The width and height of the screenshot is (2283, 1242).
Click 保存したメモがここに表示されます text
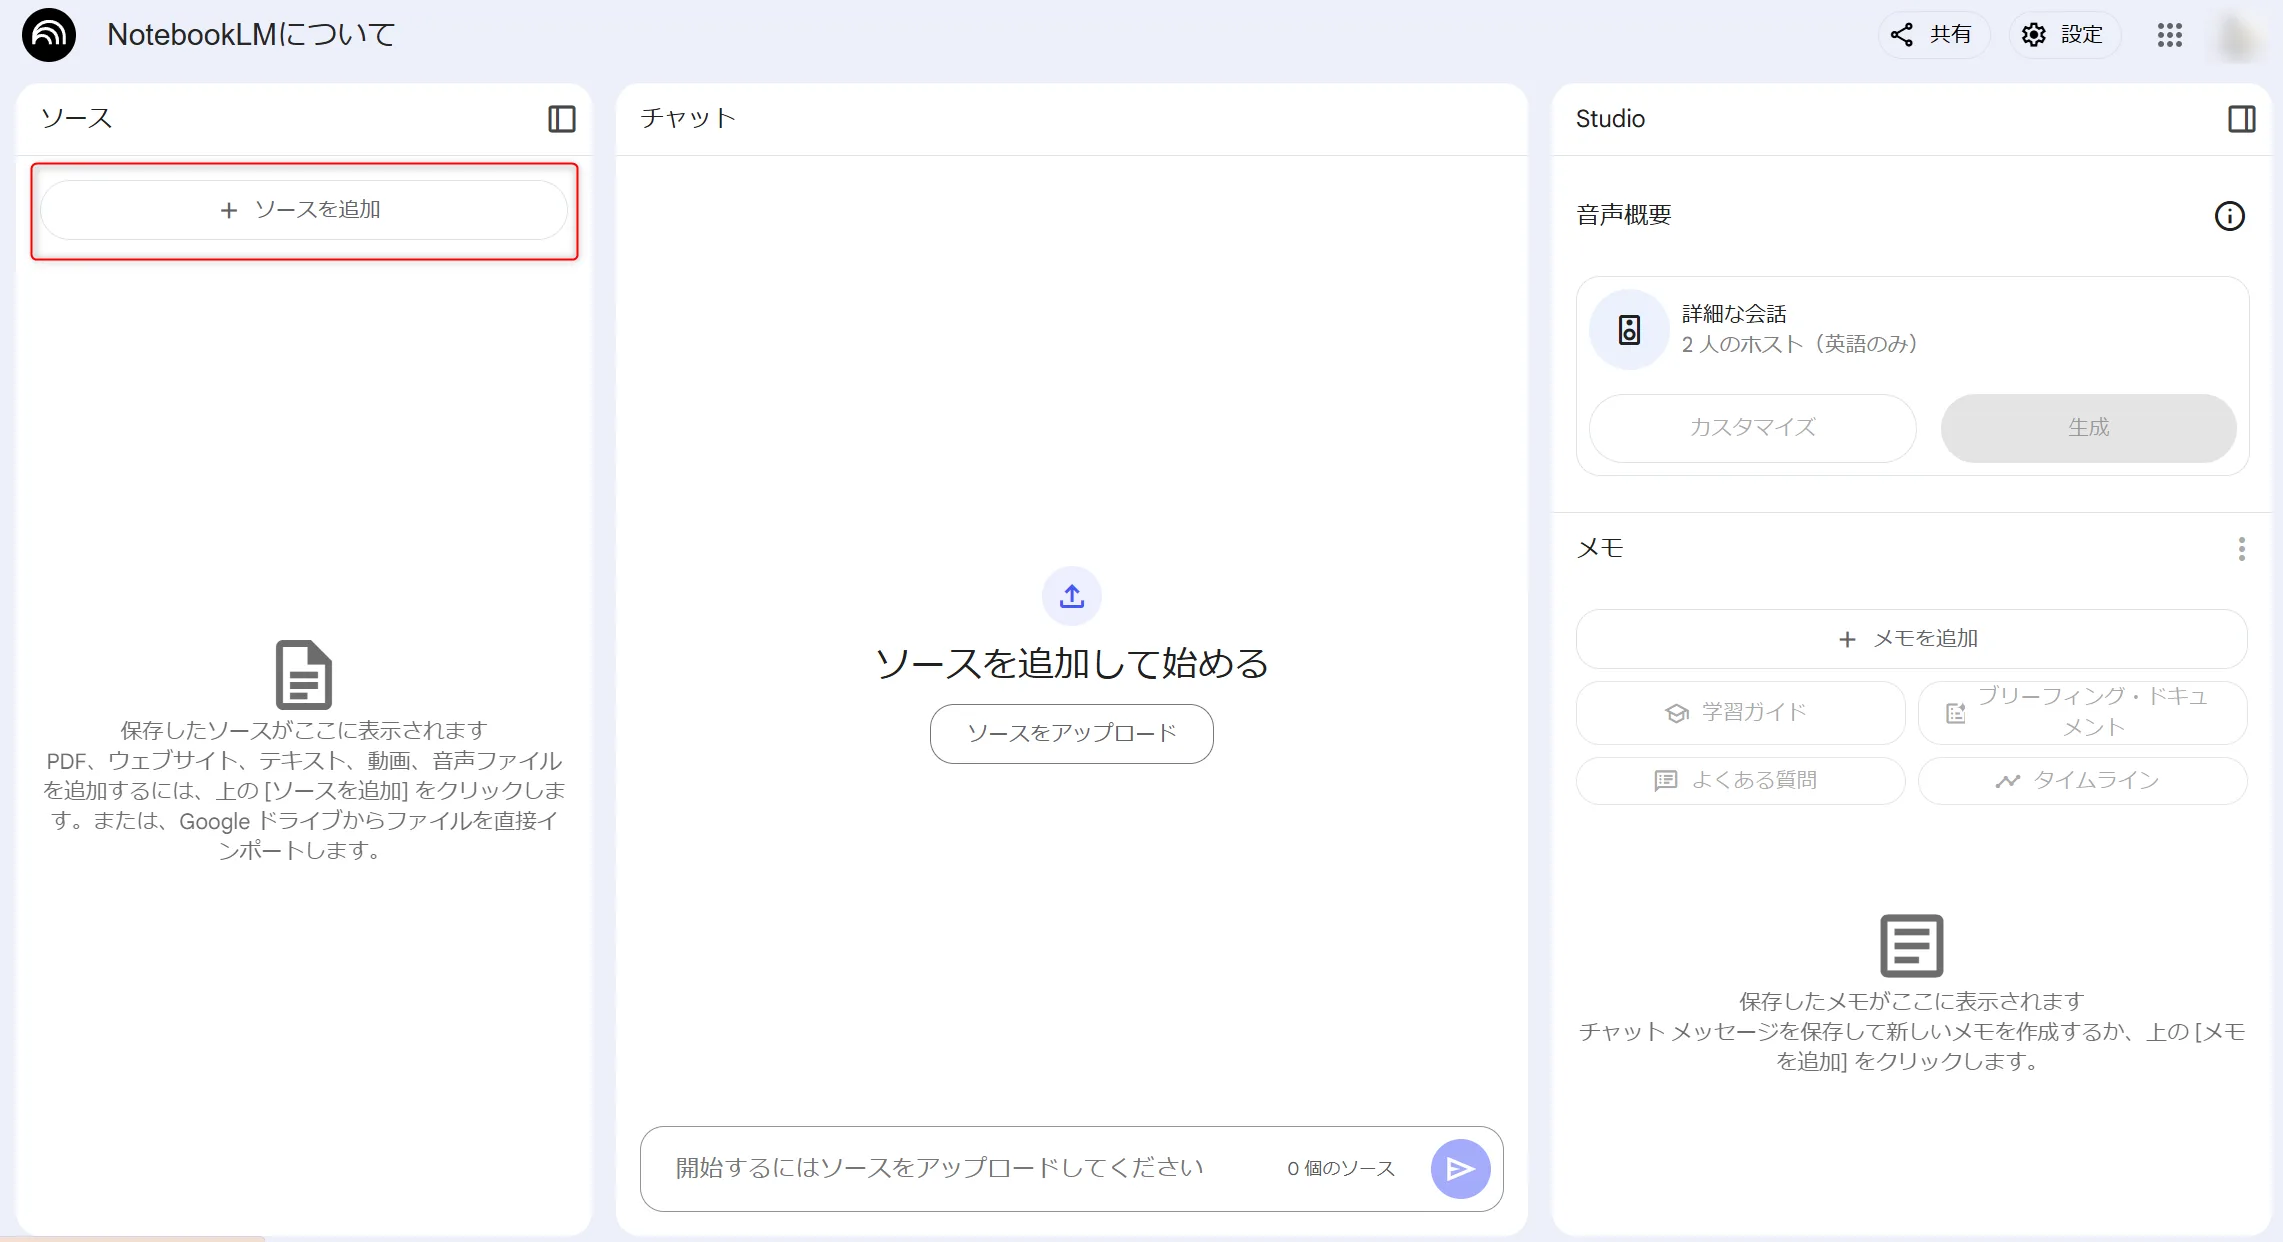tap(1912, 1002)
